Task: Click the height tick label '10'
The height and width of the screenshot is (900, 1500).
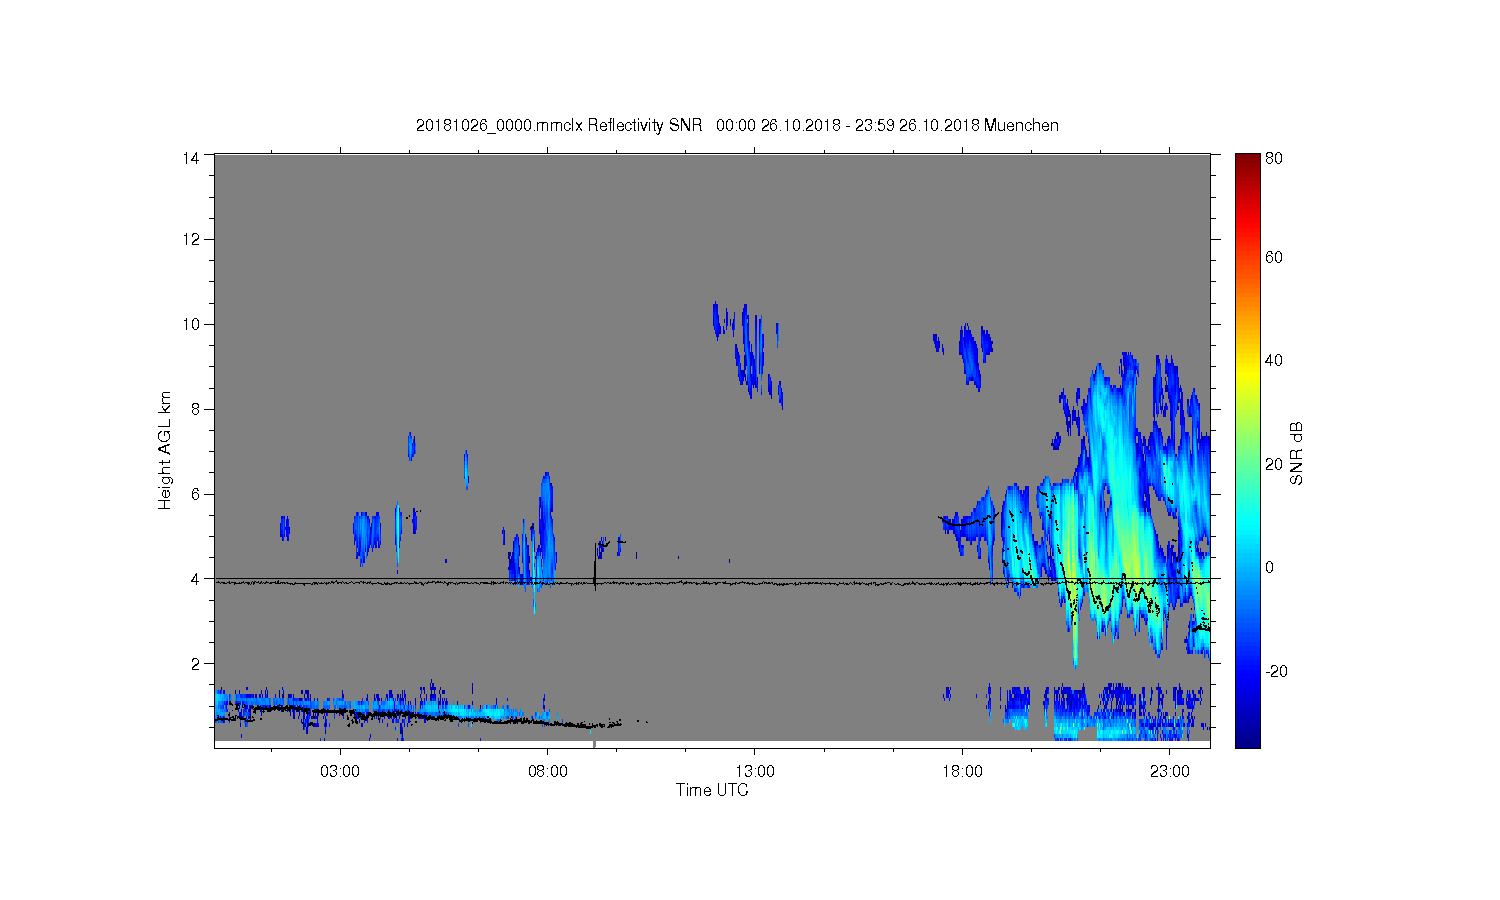Action: tap(191, 324)
